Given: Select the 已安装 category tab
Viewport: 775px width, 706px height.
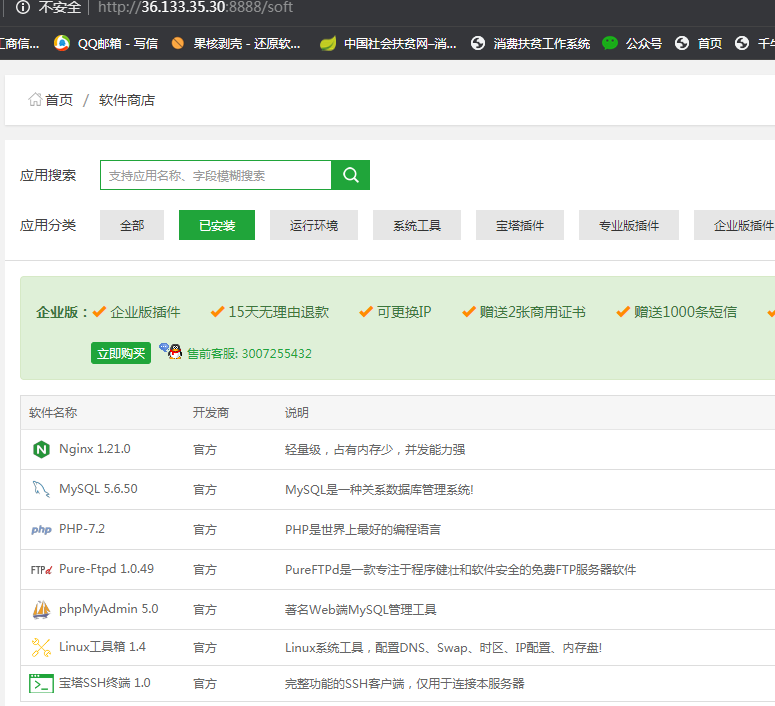Looking at the screenshot, I should tap(217, 225).
